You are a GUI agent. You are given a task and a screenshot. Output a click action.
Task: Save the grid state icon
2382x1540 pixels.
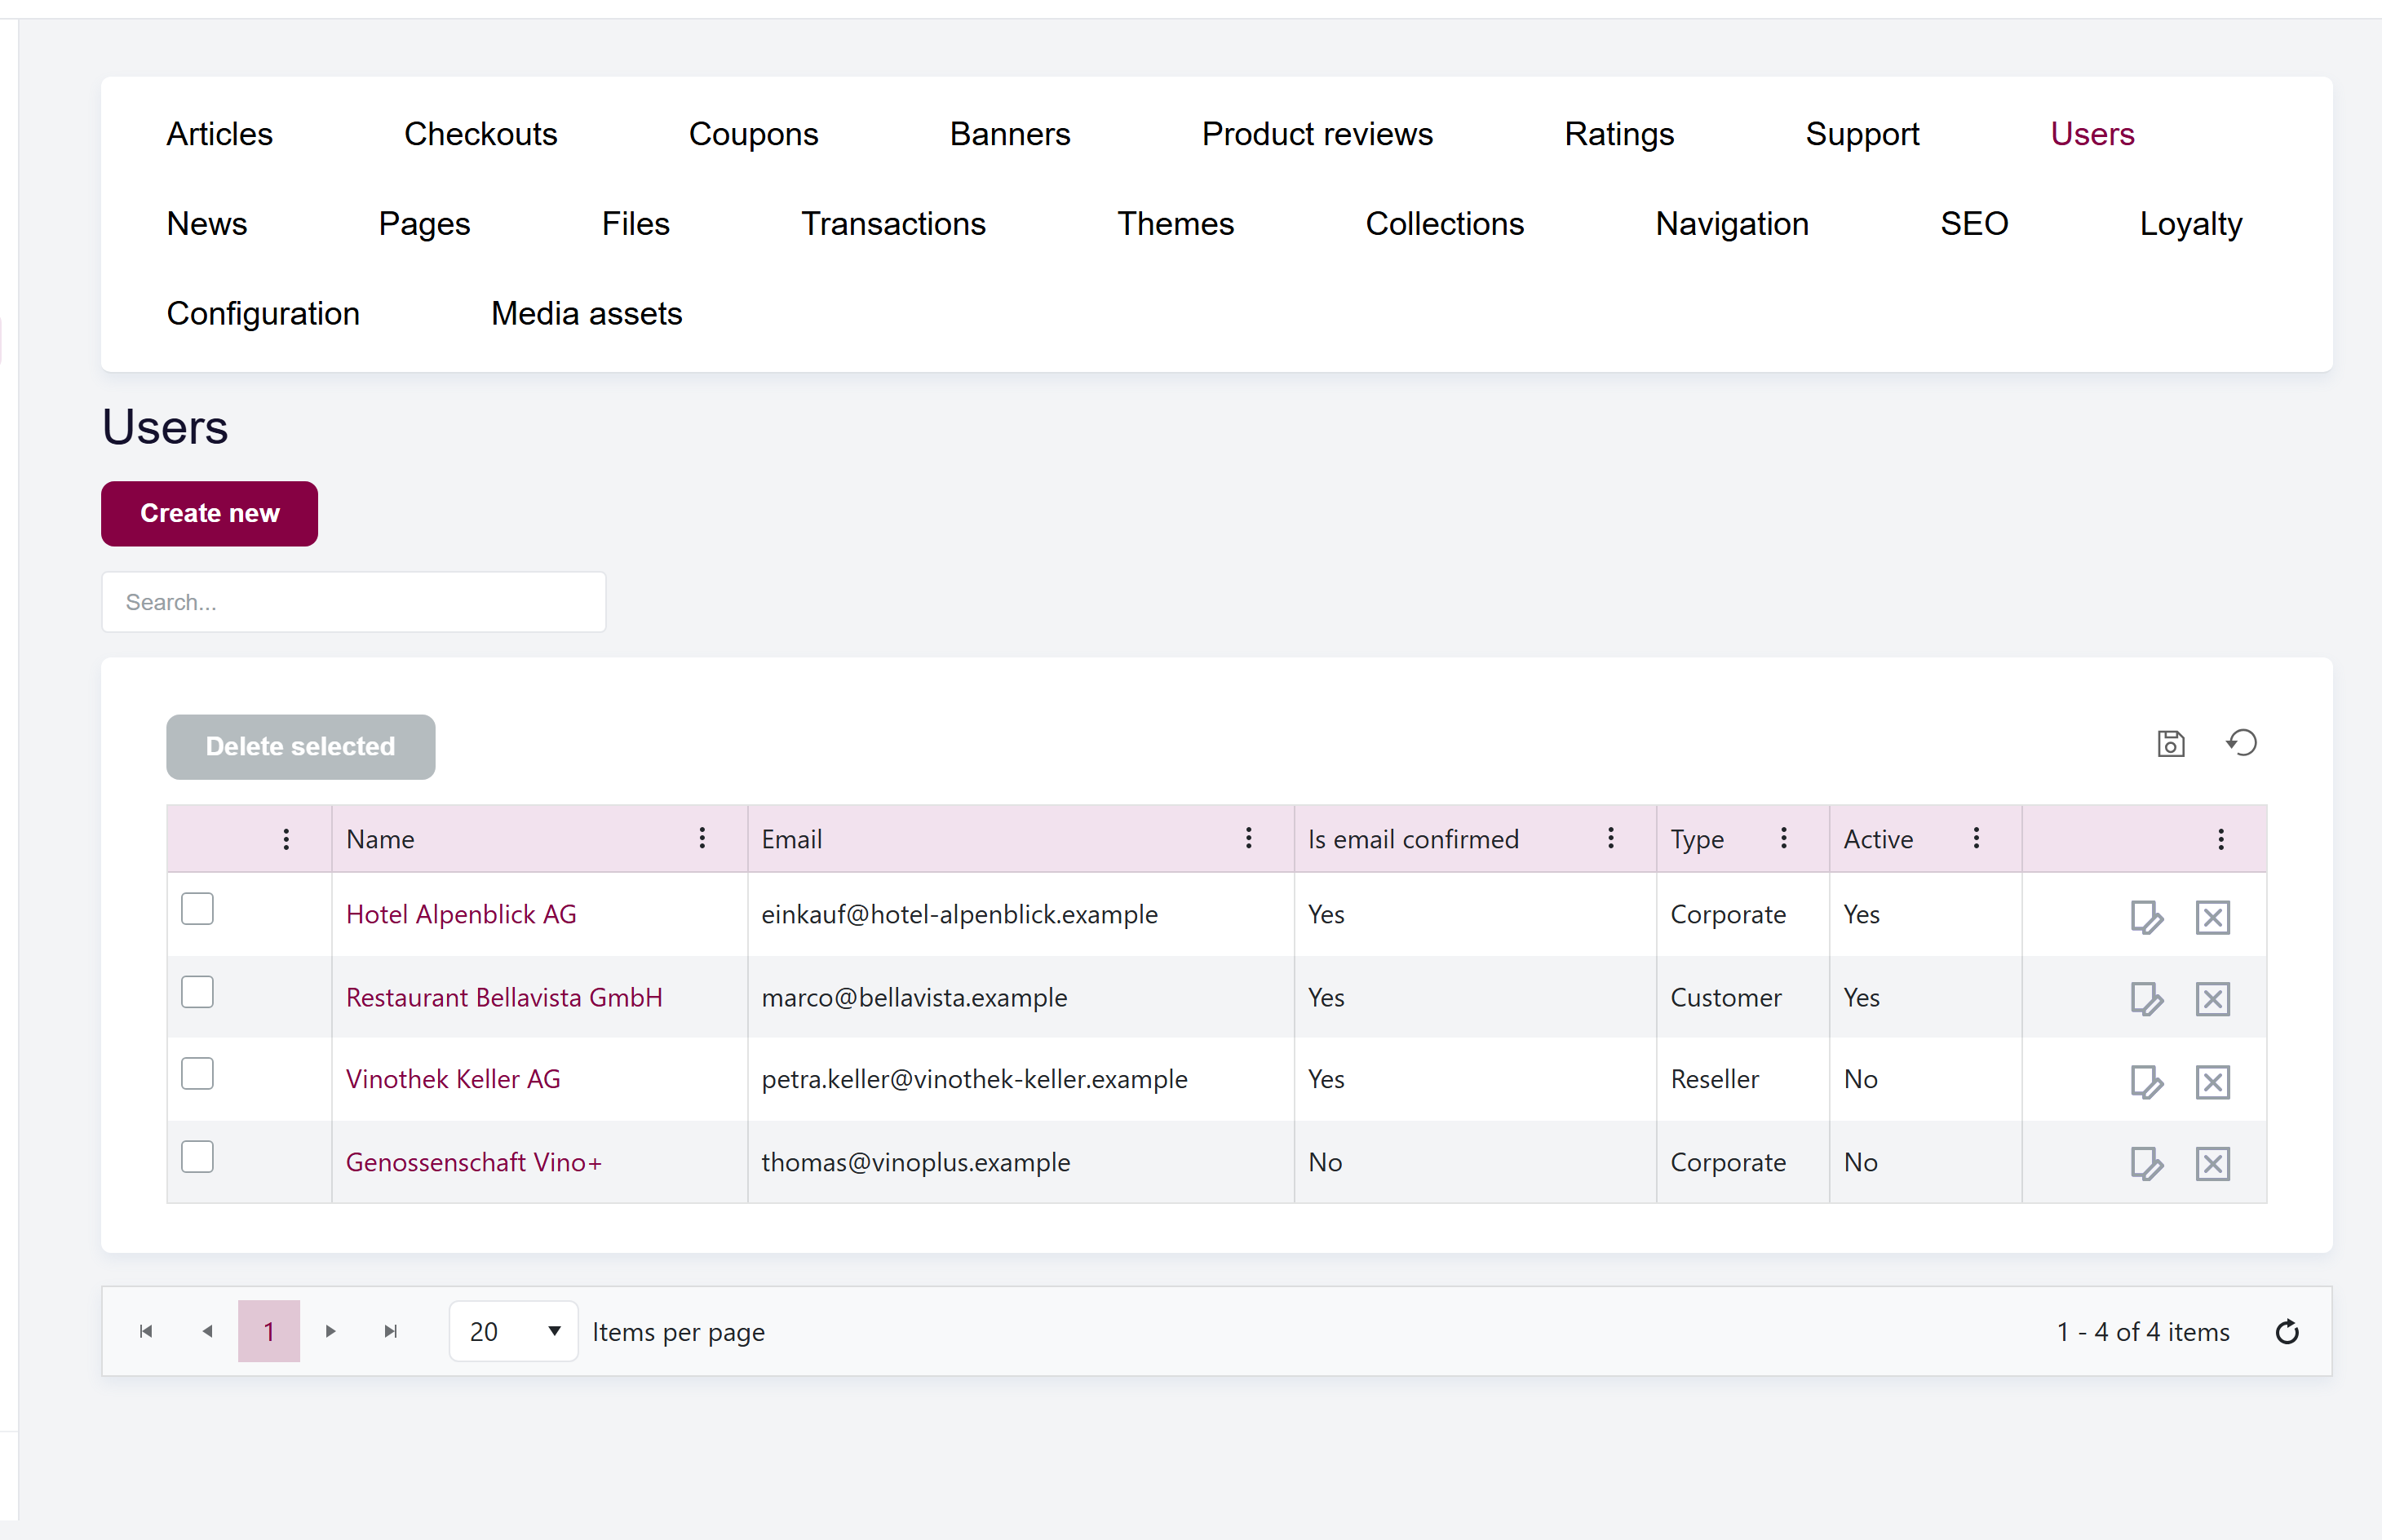(2170, 743)
